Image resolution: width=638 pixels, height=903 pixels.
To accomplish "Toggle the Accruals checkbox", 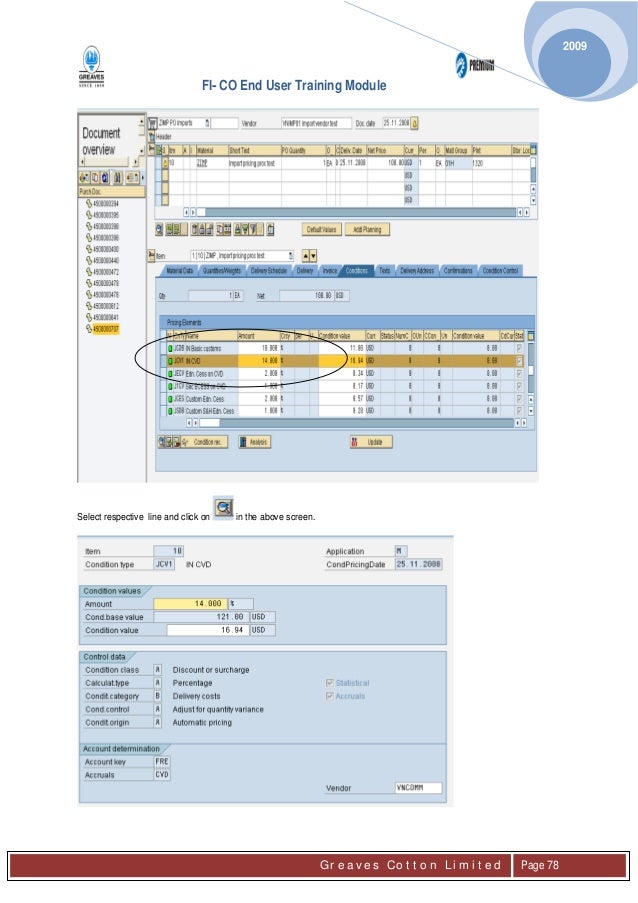I will [330, 696].
